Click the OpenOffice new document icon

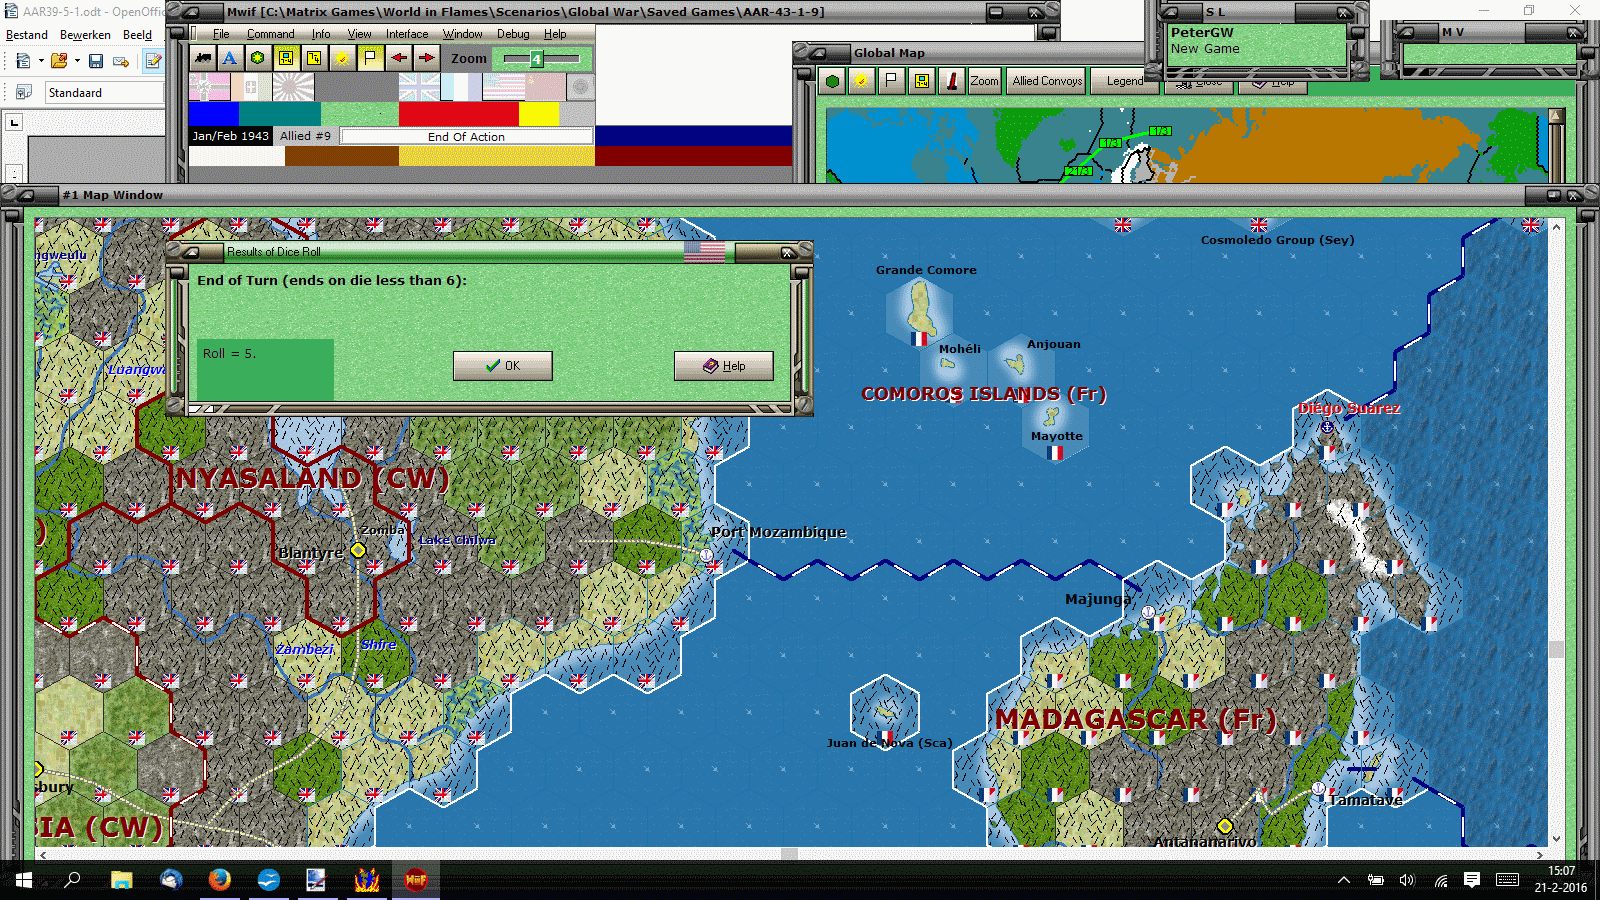[x=22, y=61]
